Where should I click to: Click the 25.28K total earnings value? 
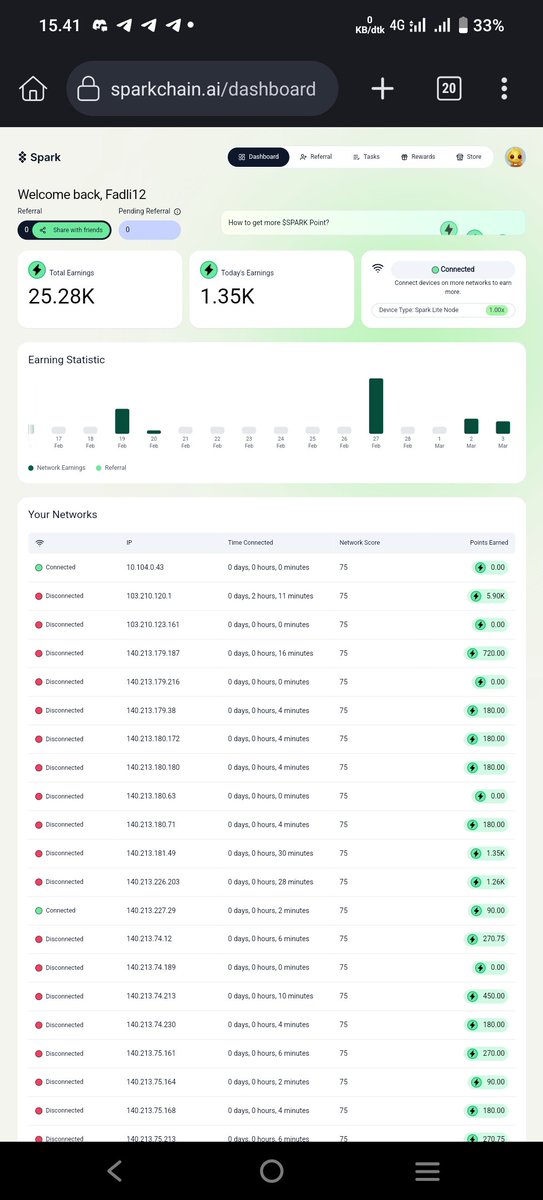tap(61, 296)
